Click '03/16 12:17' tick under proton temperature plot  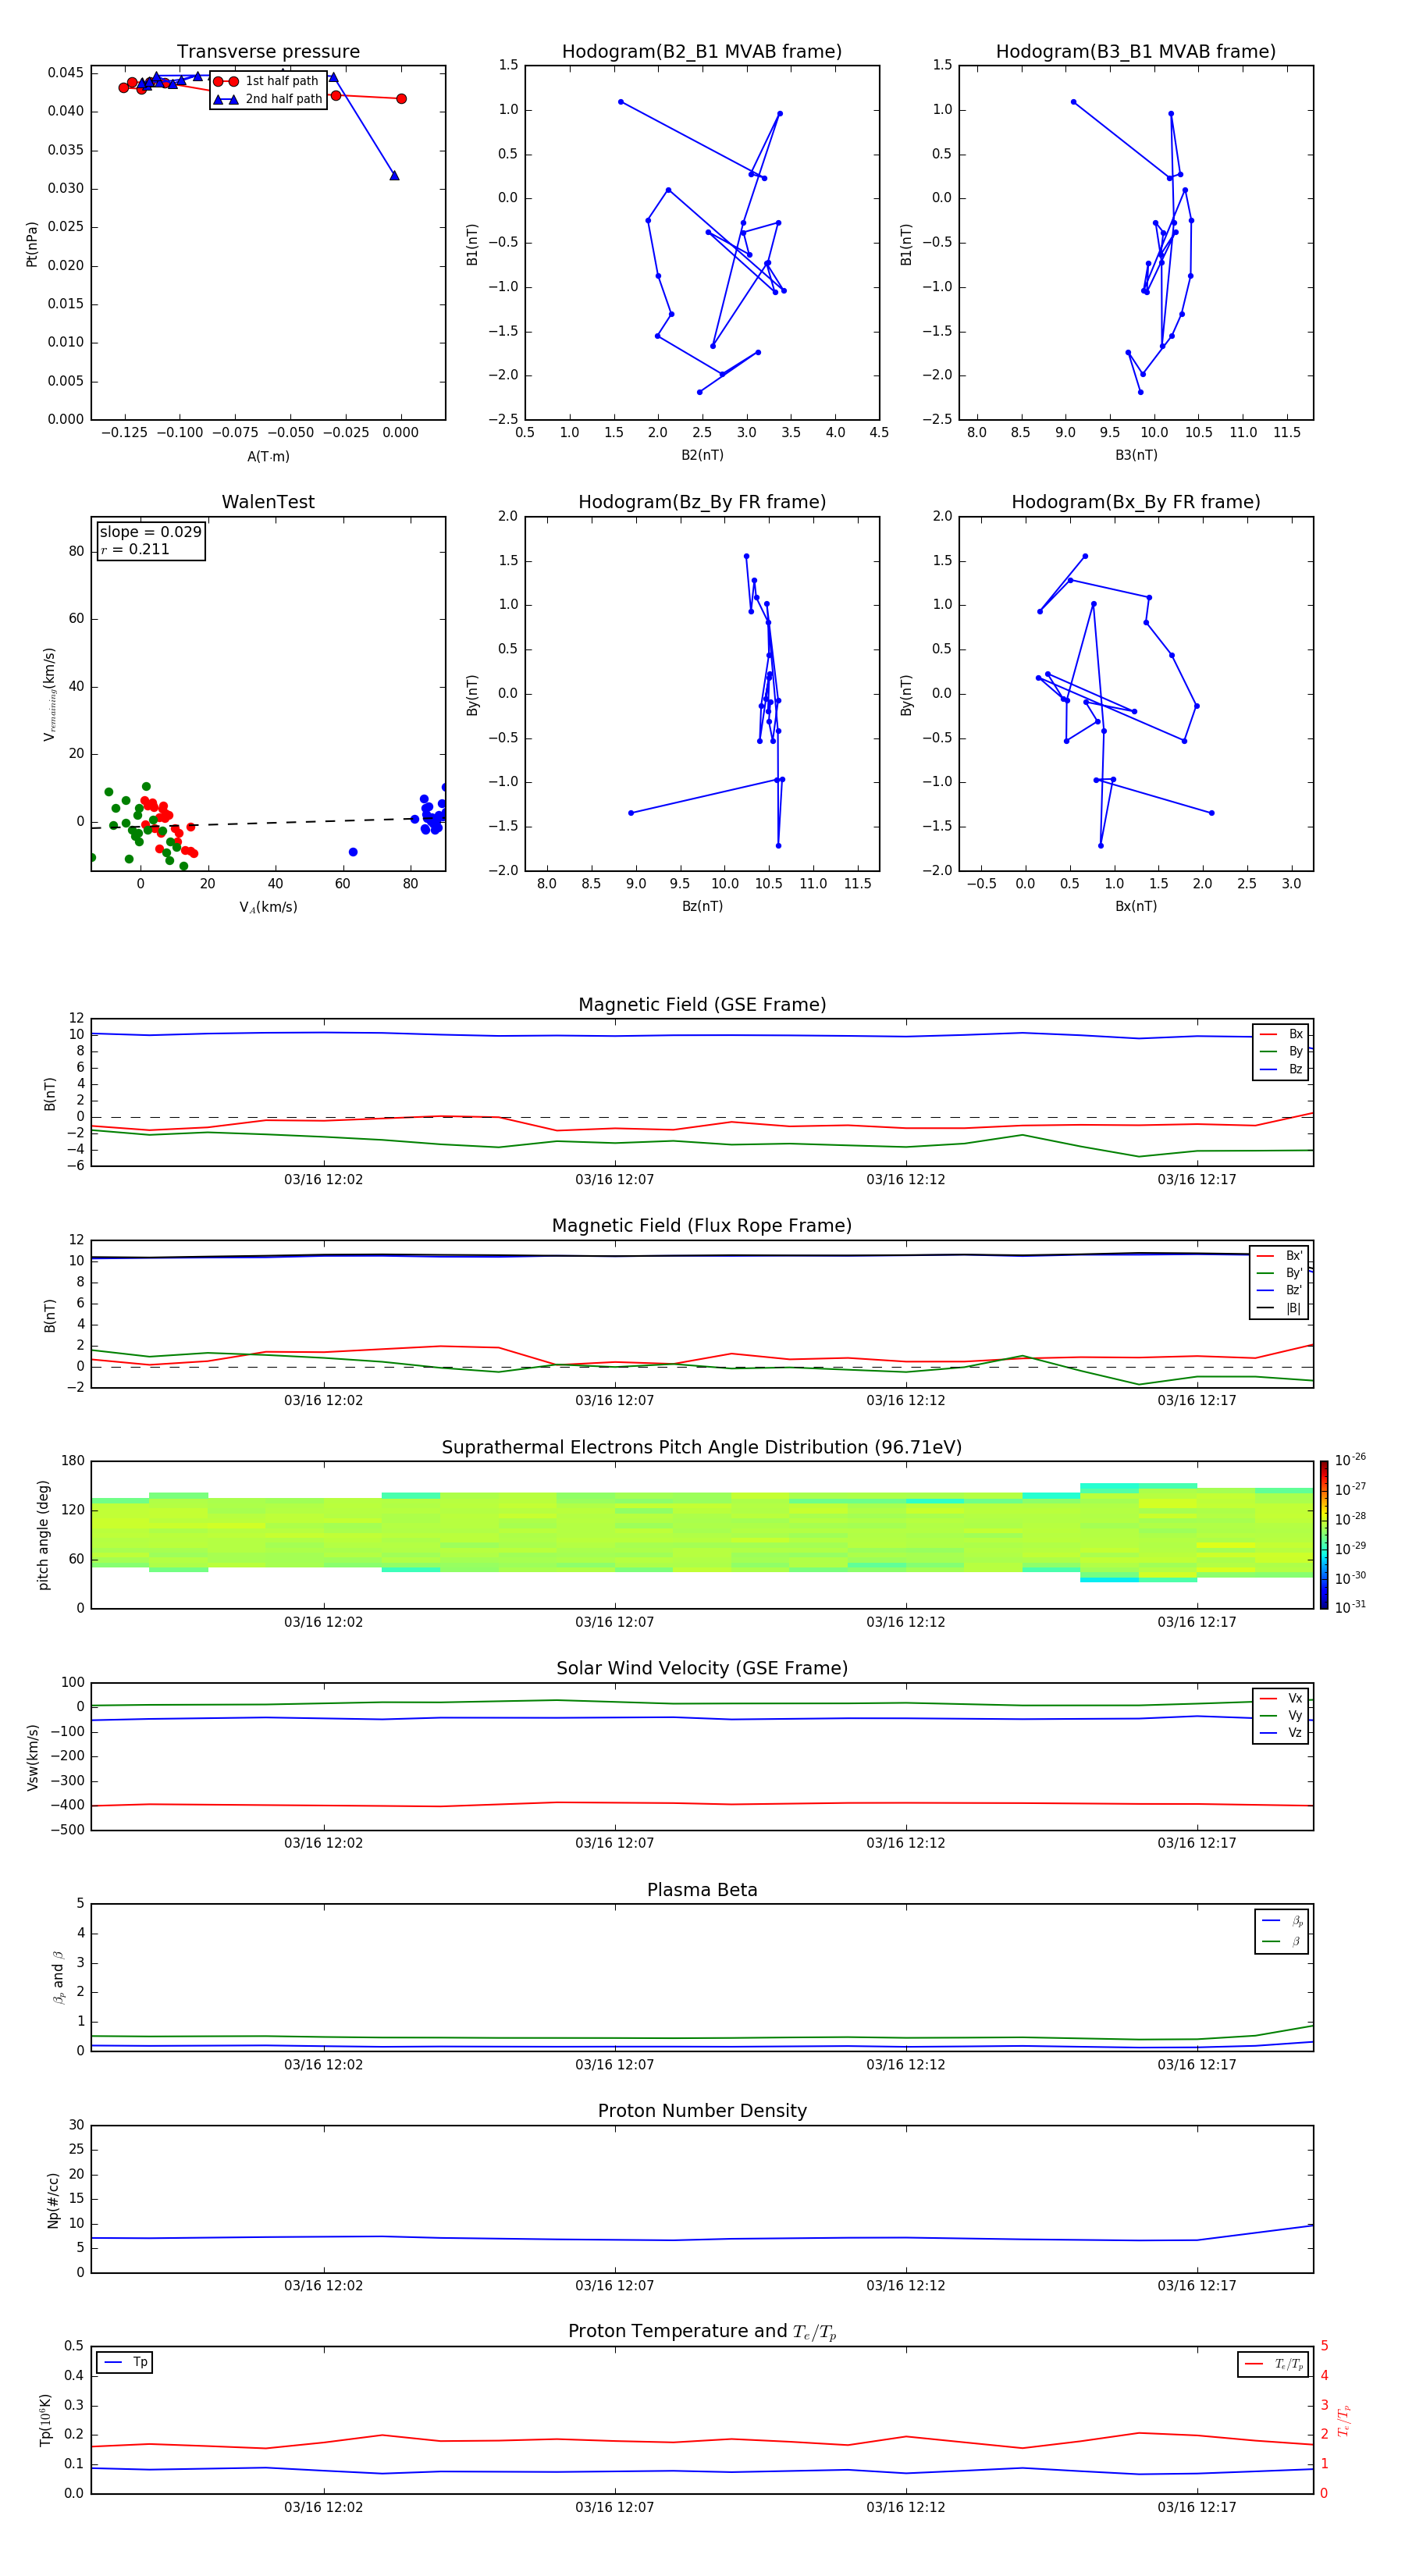point(1197,2507)
